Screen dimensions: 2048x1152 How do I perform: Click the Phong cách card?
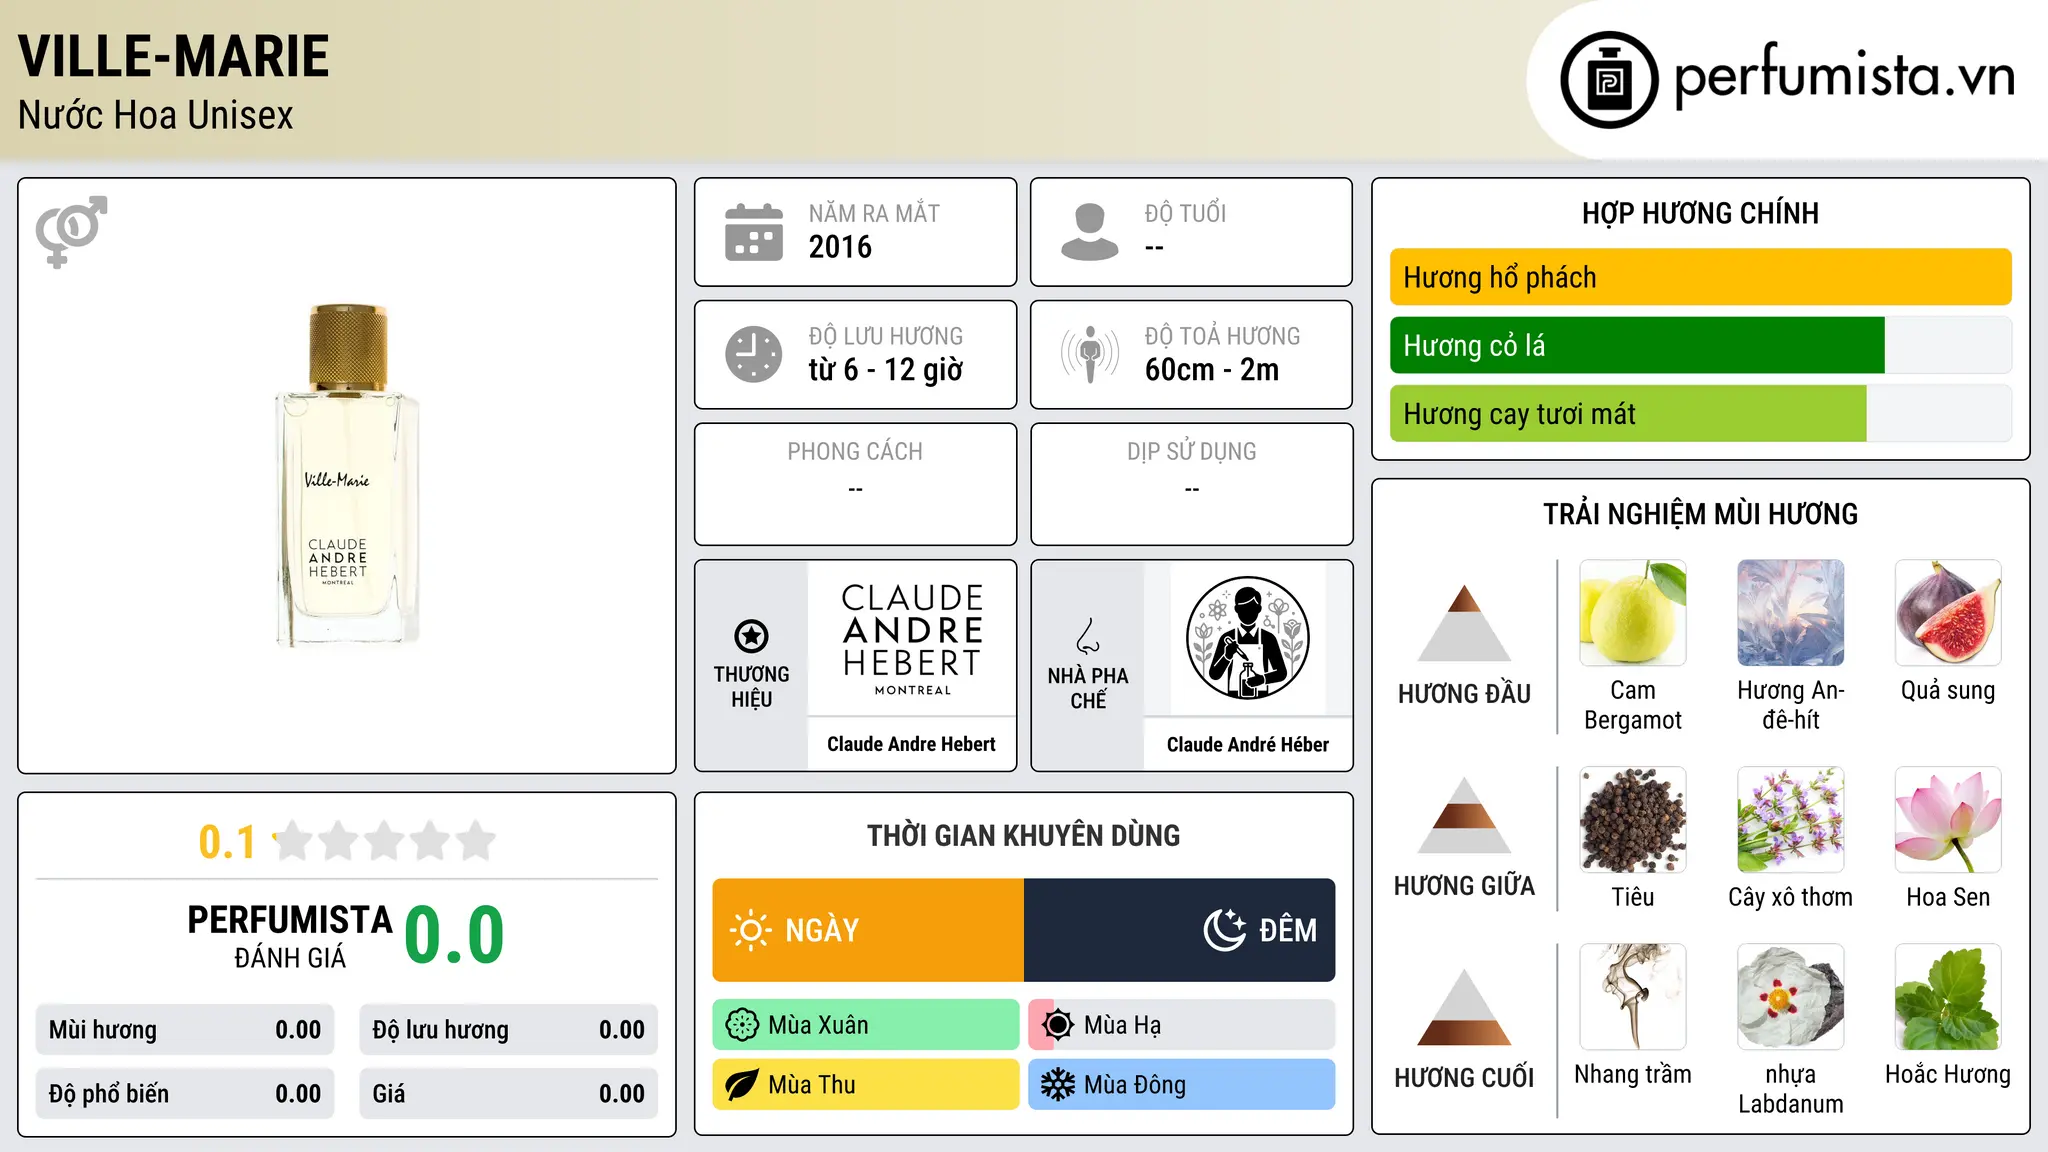856,484
